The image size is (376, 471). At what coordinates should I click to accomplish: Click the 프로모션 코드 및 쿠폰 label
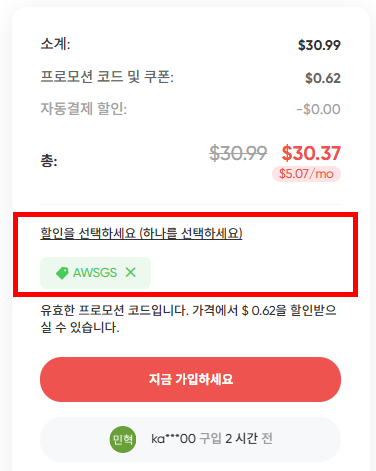tap(107, 77)
